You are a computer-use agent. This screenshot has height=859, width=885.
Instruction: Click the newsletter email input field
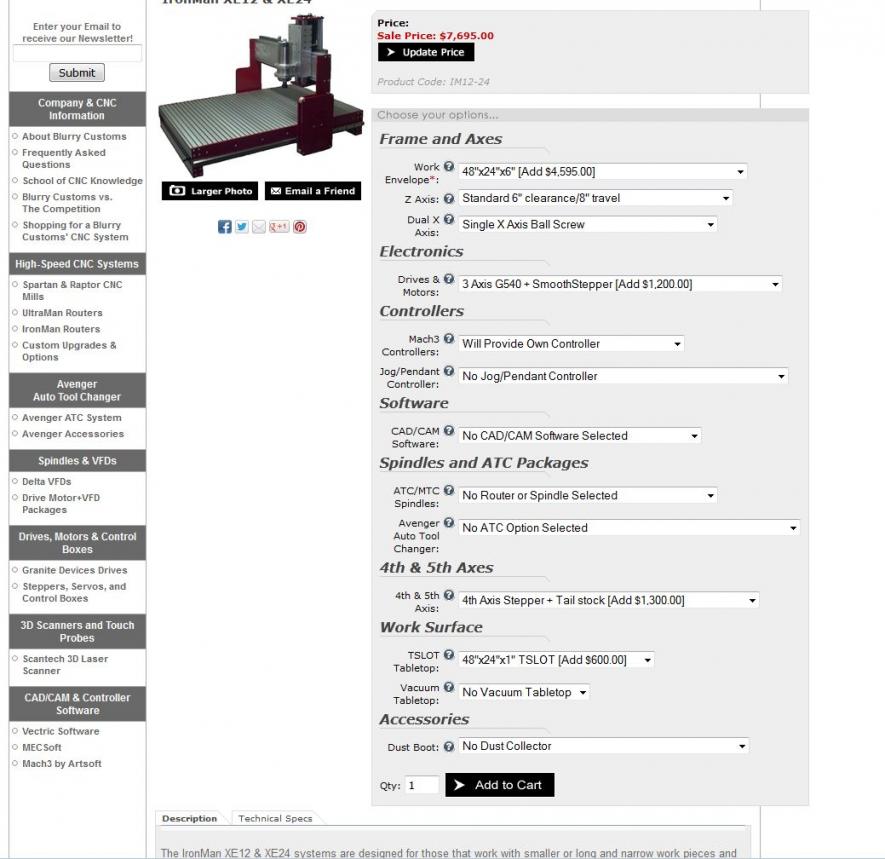tap(77, 54)
